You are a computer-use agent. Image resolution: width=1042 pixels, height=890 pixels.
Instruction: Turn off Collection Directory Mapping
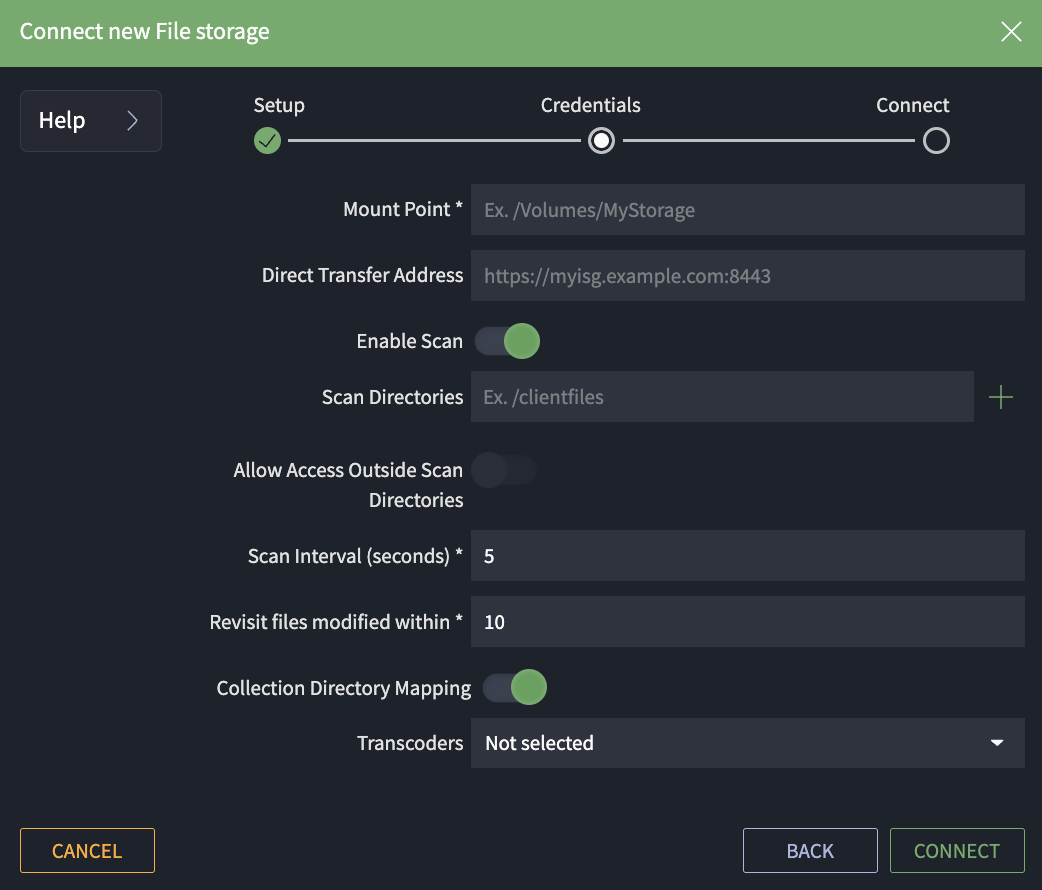(x=515, y=687)
